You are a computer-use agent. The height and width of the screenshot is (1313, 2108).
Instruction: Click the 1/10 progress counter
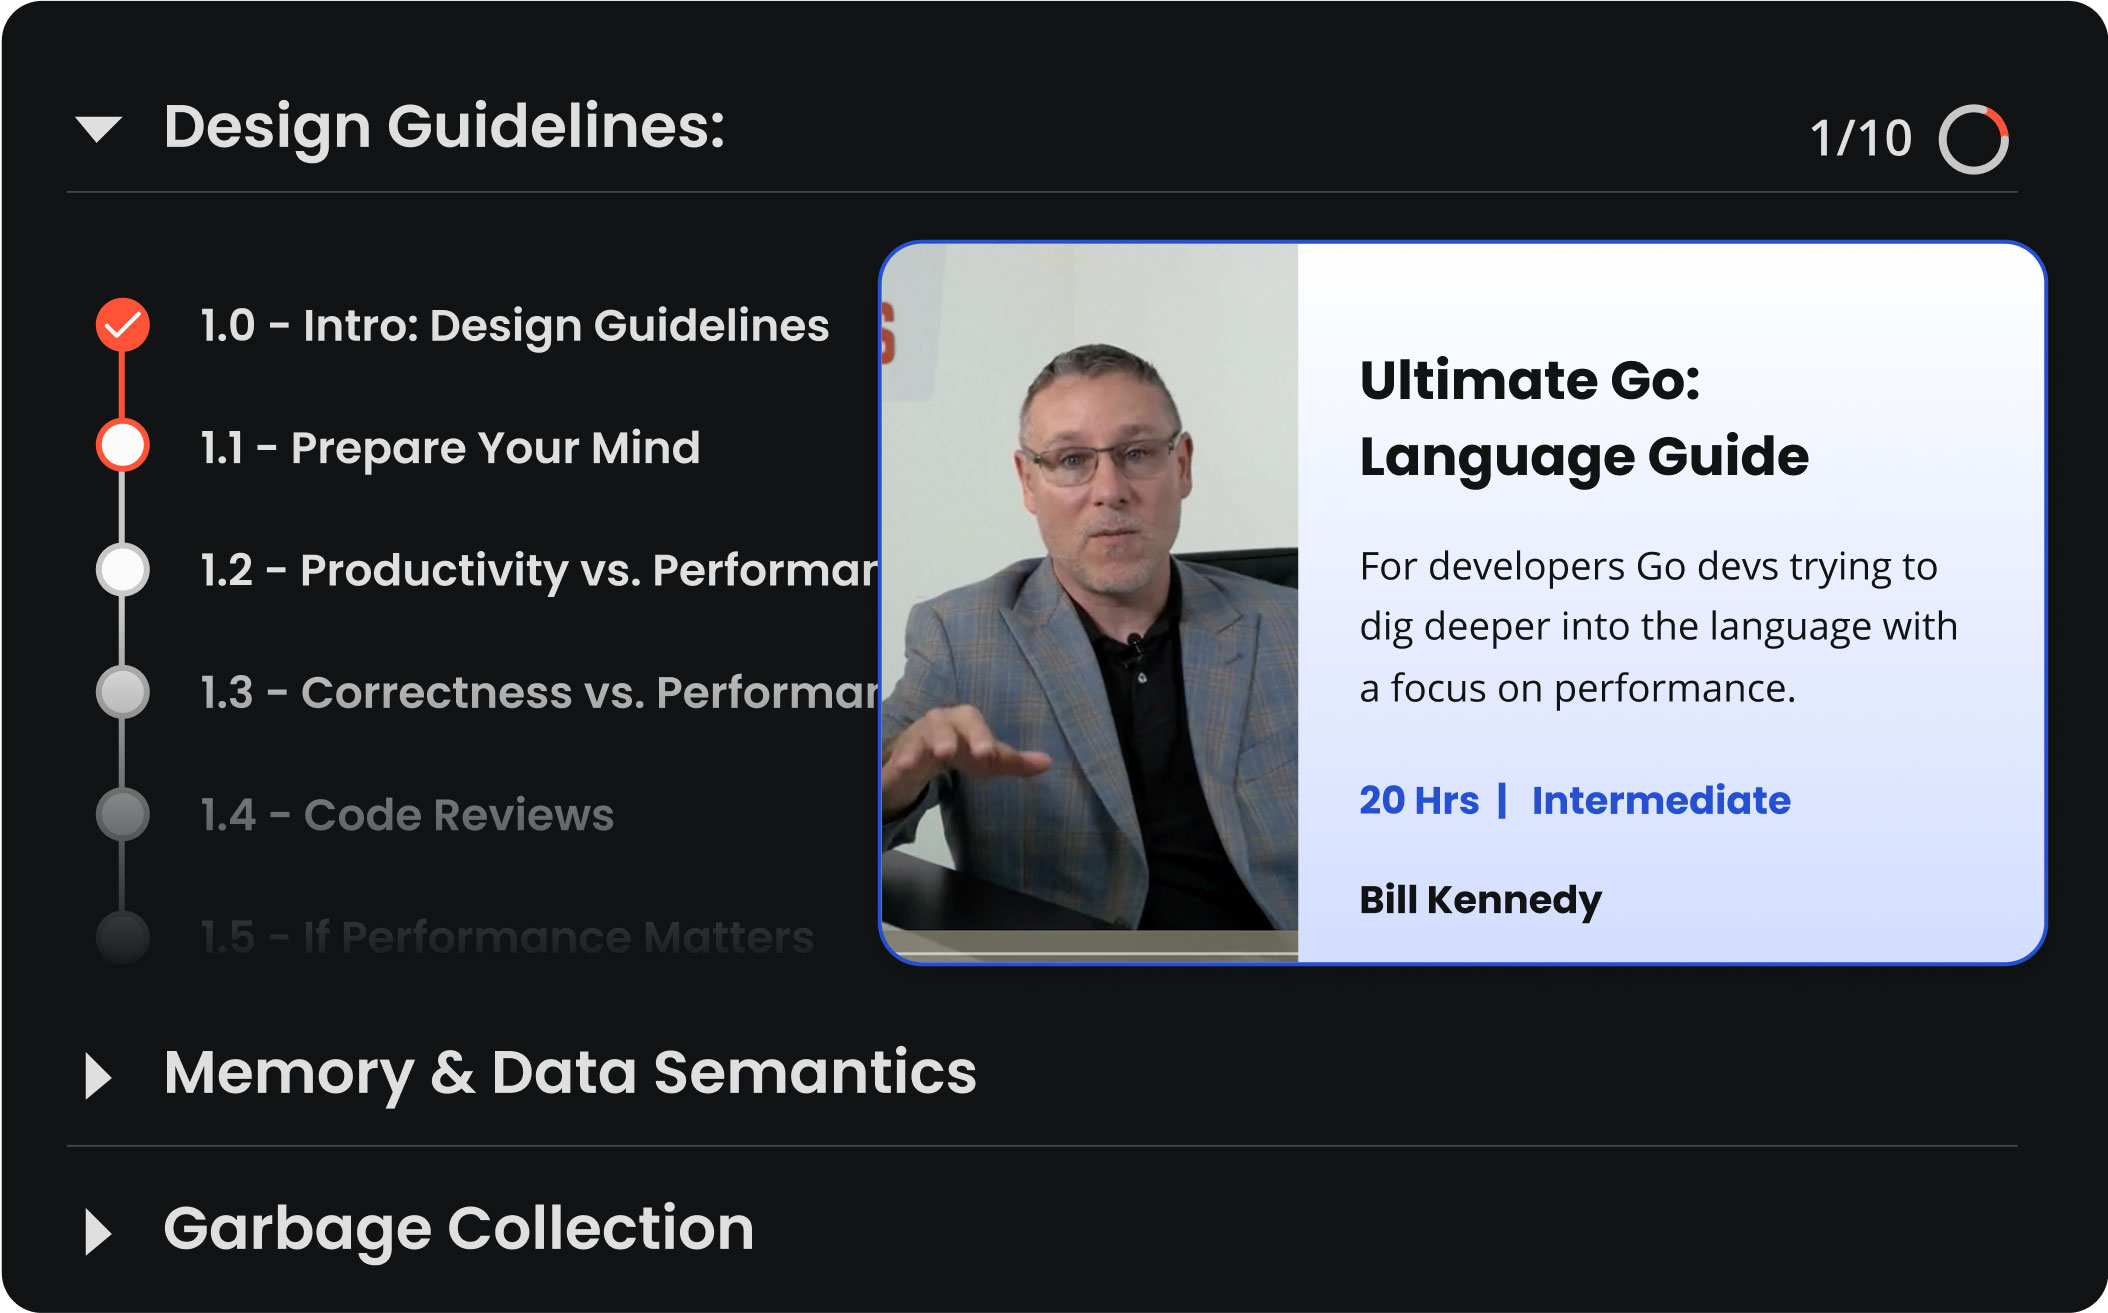[1860, 139]
